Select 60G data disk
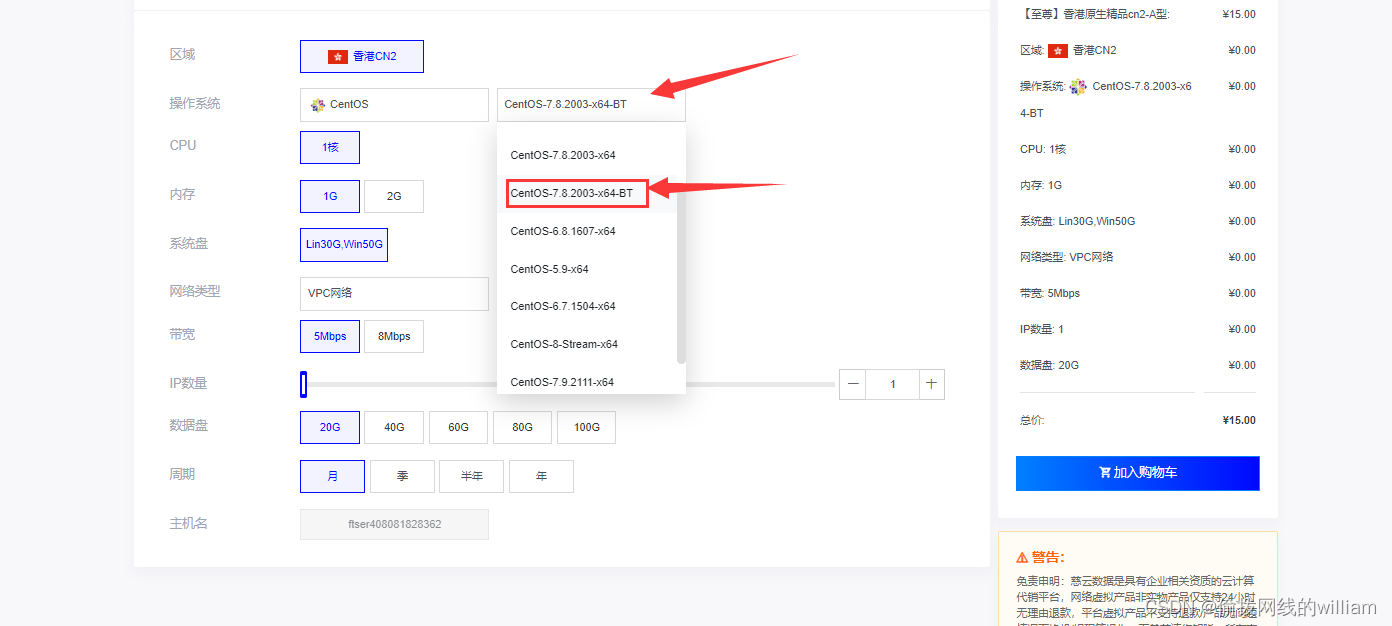 point(458,427)
